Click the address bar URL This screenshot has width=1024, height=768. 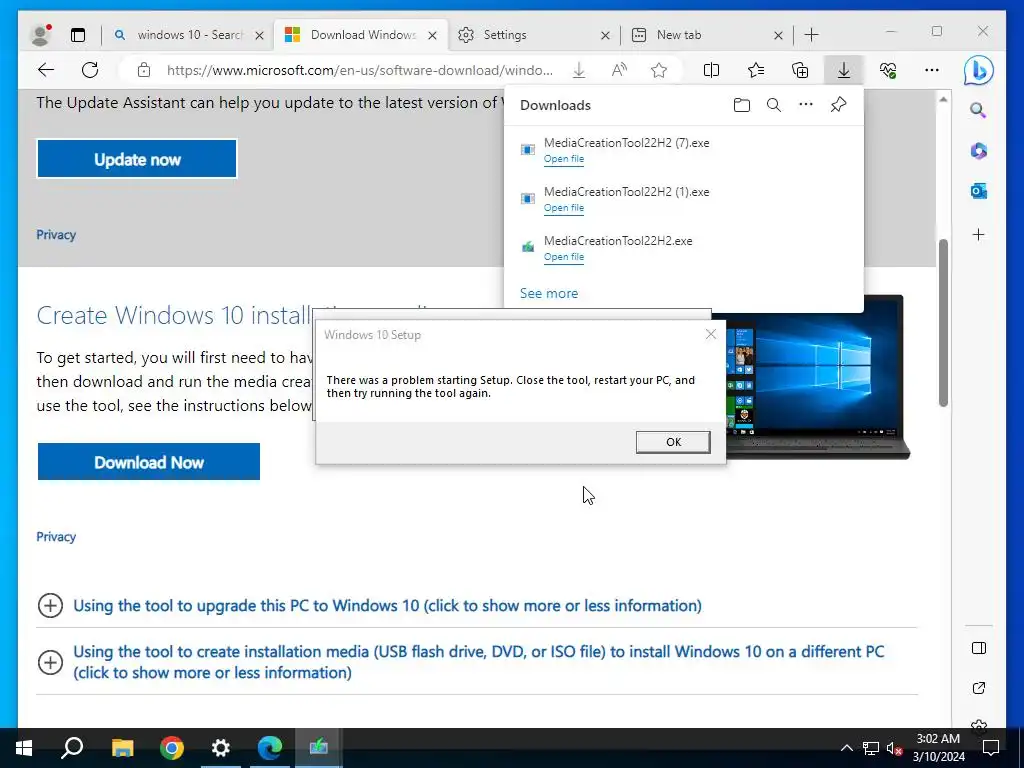(x=360, y=70)
